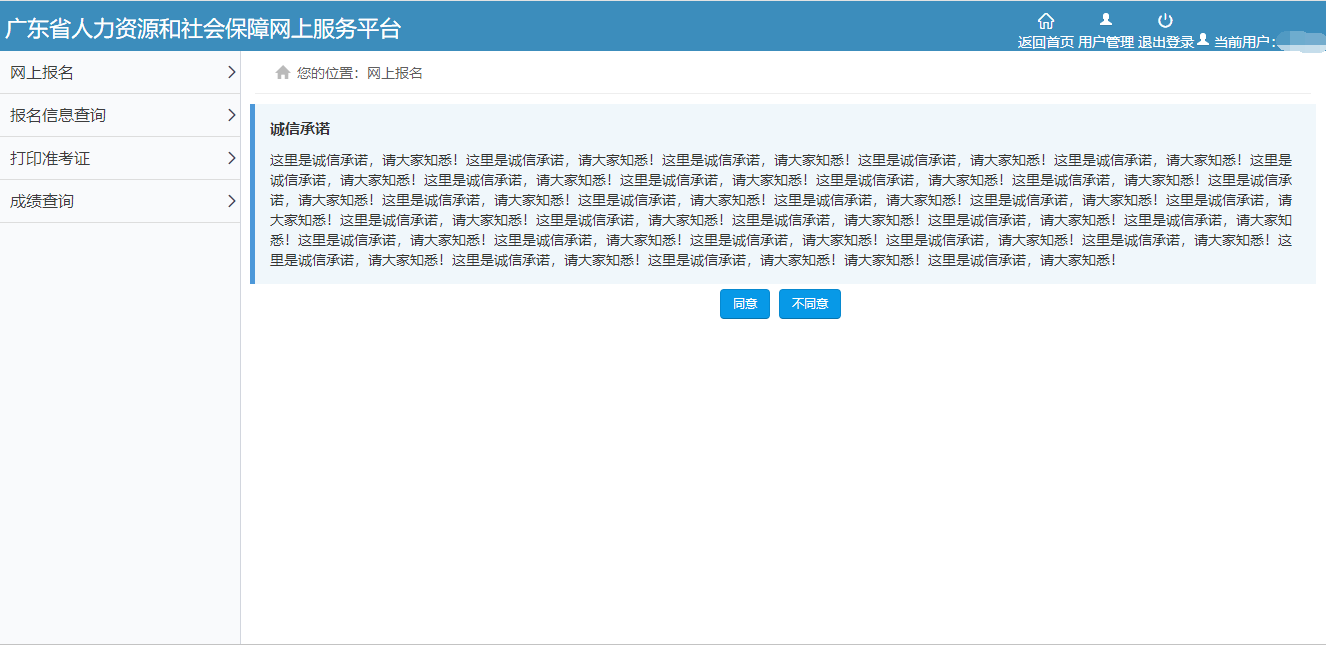The width and height of the screenshot is (1326, 646).
Task: Click the 不同意 button
Action: [x=809, y=304]
